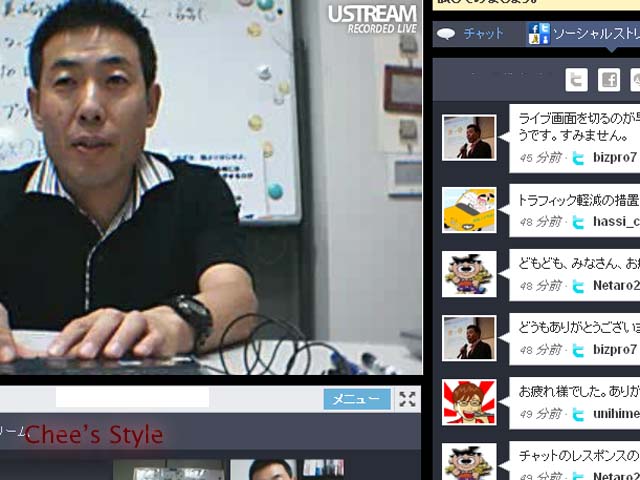Click the chat speech bubble icon
The image size is (640, 480).
(x=446, y=33)
